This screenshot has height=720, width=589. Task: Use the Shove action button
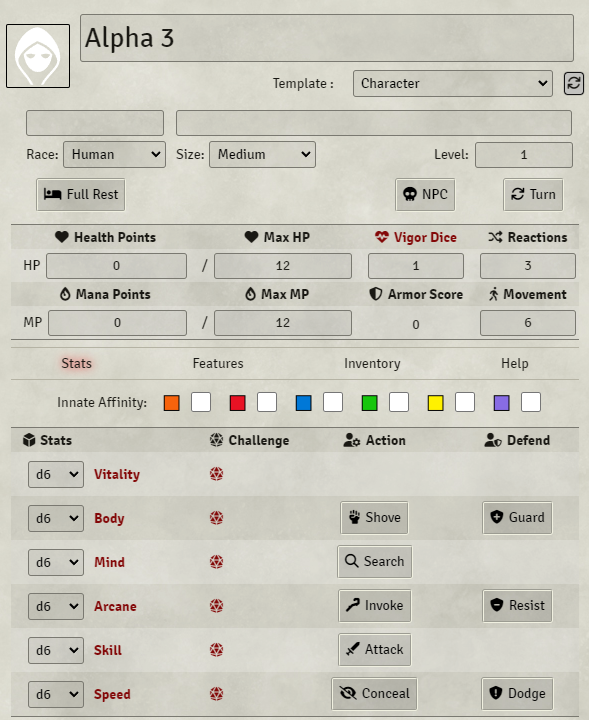tap(374, 518)
